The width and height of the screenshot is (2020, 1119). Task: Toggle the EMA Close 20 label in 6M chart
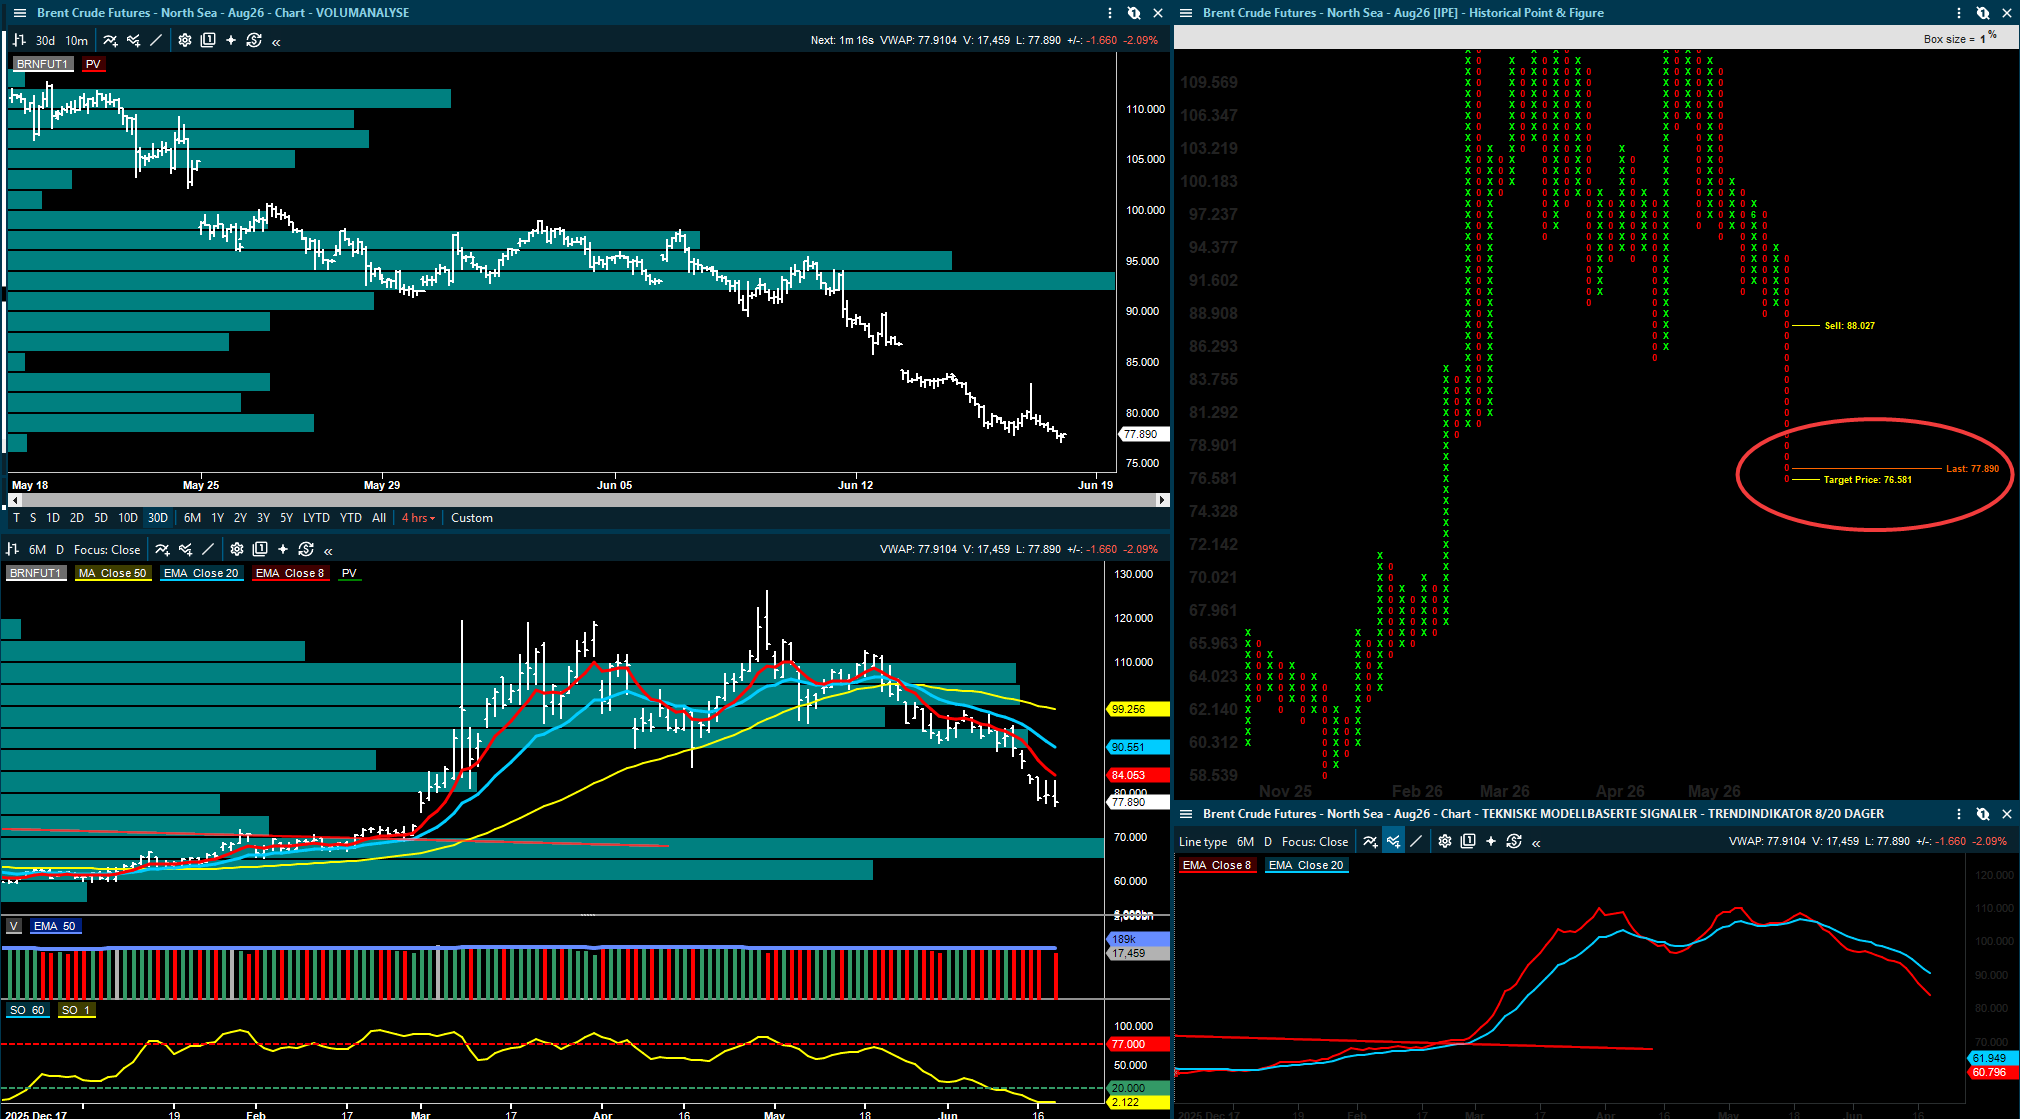click(x=201, y=573)
